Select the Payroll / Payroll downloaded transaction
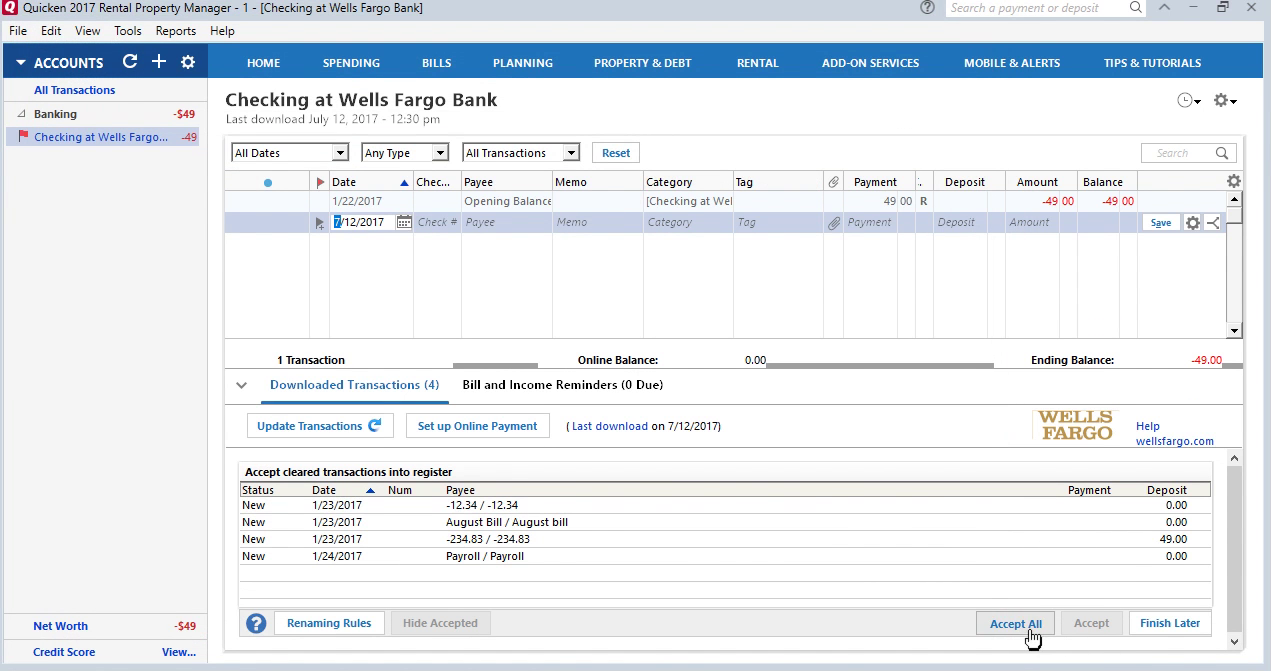Viewport: 1271px width, 671px height. click(725, 556)
